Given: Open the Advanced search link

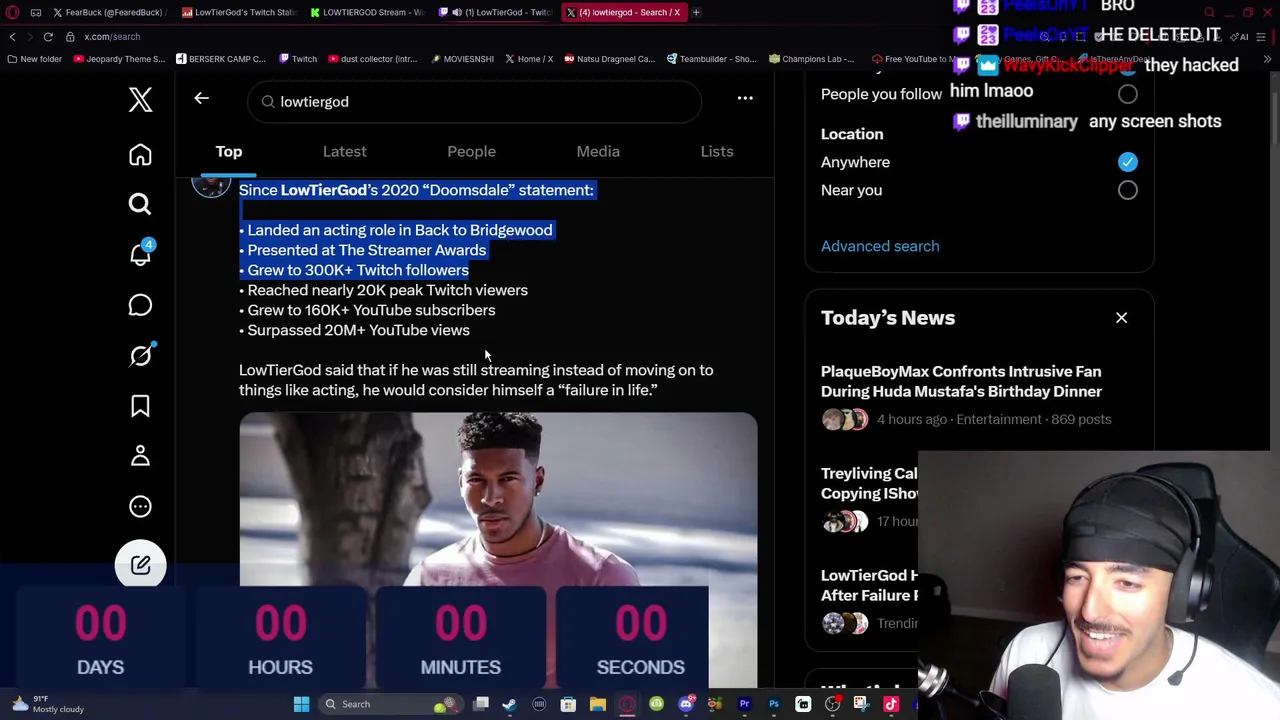Looking at the screenshot, I should tap(880, 246).
